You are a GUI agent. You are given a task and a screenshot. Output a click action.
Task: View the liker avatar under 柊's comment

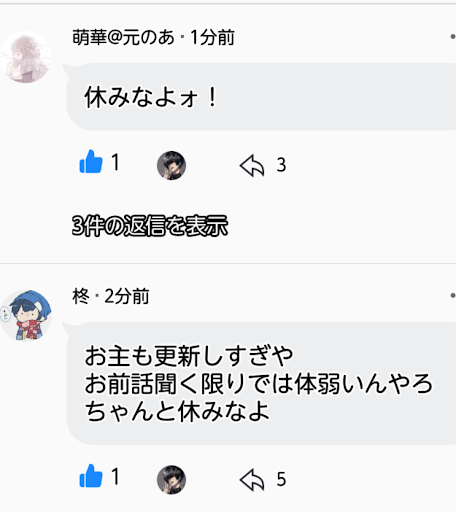pyautogui.click(x=171, y=479)
